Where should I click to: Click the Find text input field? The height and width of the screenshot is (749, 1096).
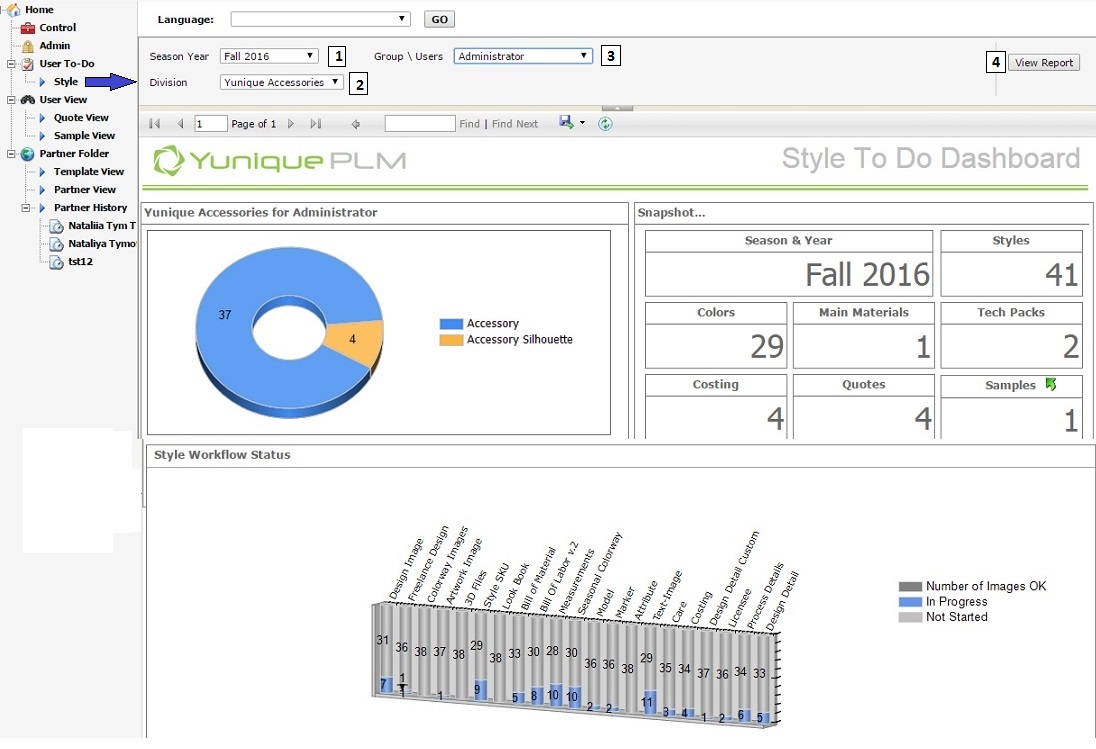point(419,124)
